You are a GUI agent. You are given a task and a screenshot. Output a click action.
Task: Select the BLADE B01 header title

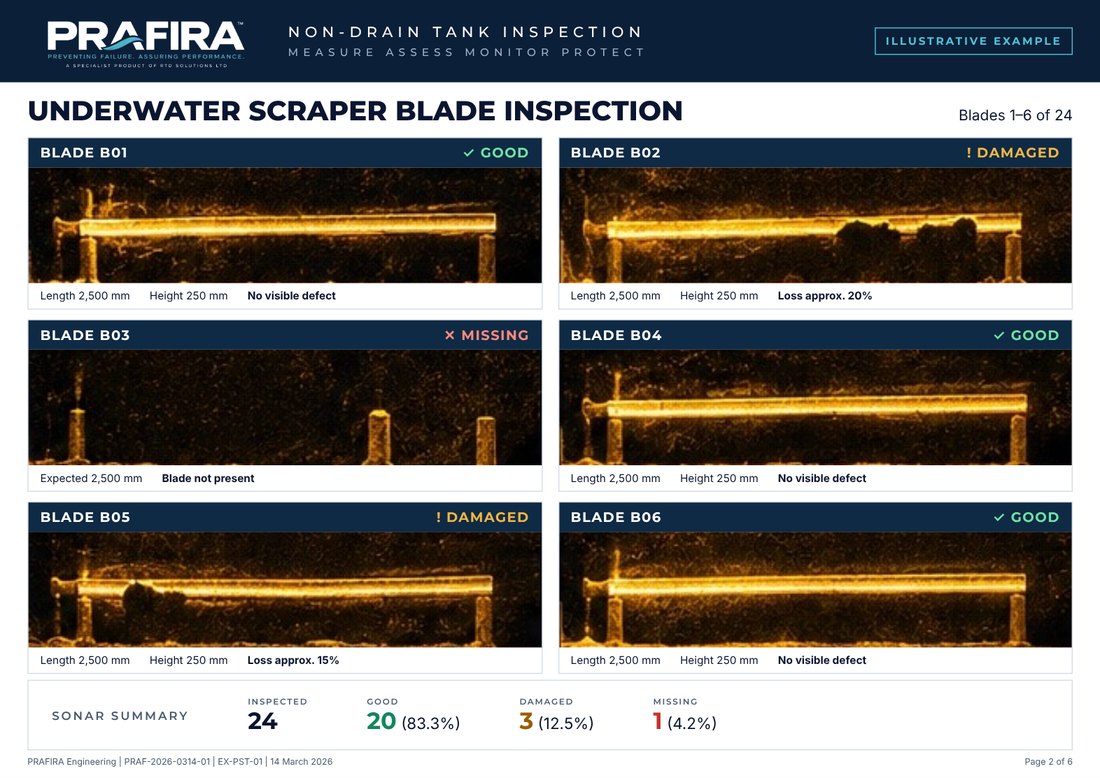83,153
